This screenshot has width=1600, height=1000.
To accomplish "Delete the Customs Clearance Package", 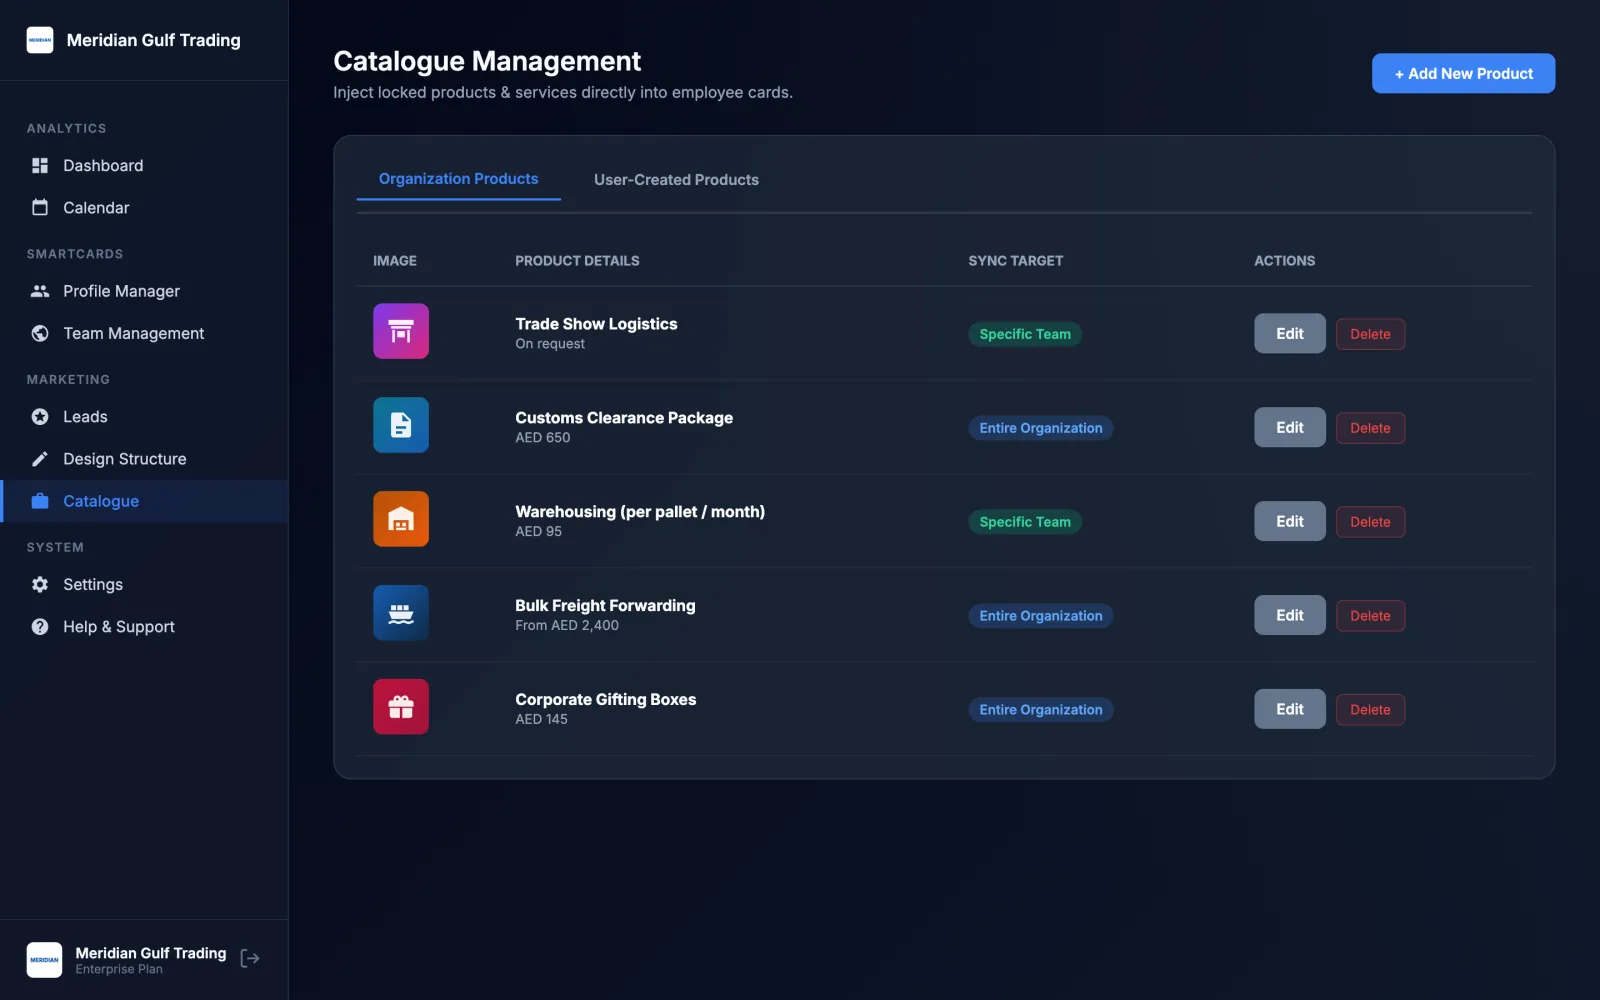I will pyautogui.click(x=1370, y=429).
